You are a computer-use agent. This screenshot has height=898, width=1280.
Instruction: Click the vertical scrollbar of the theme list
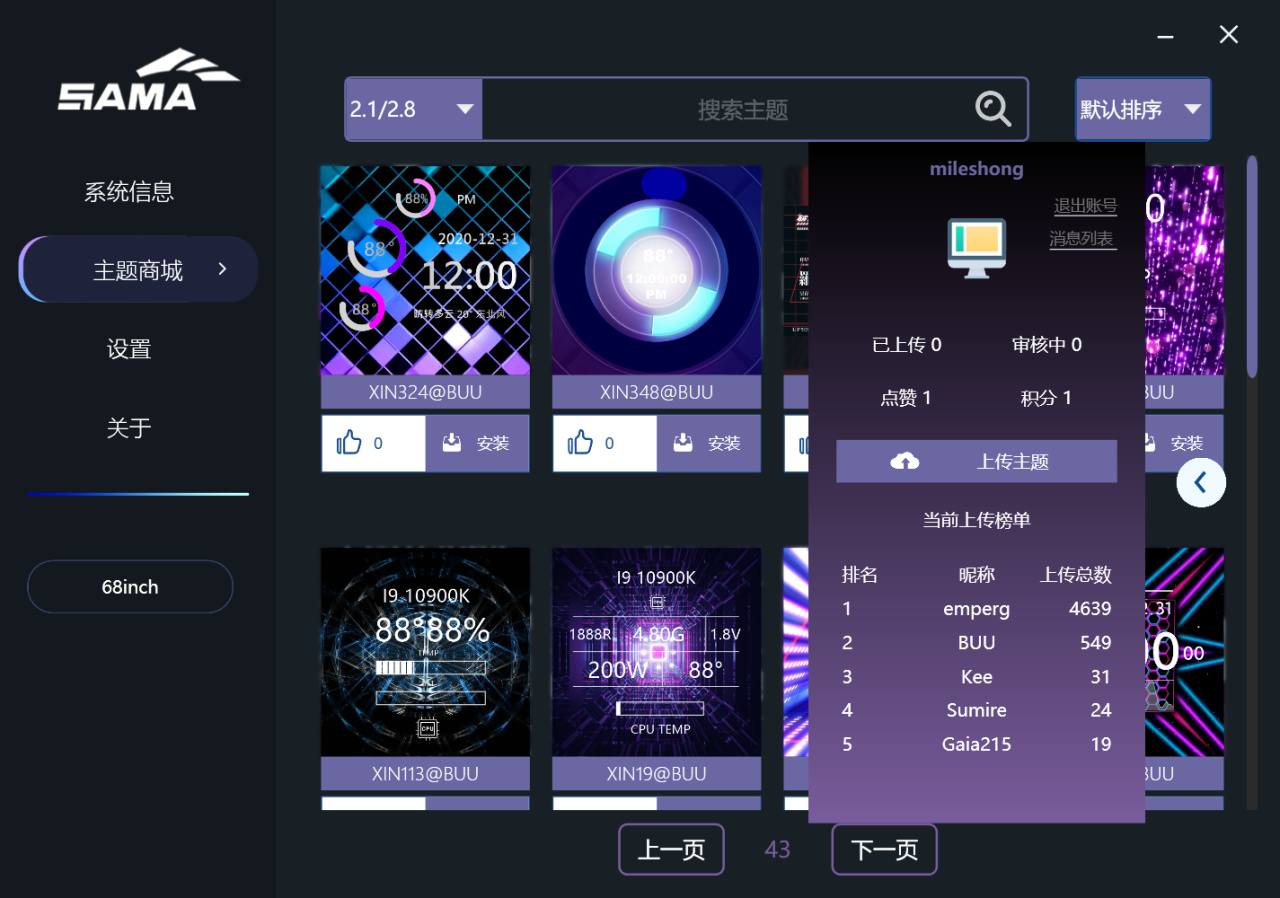[x=1251, y=266]
